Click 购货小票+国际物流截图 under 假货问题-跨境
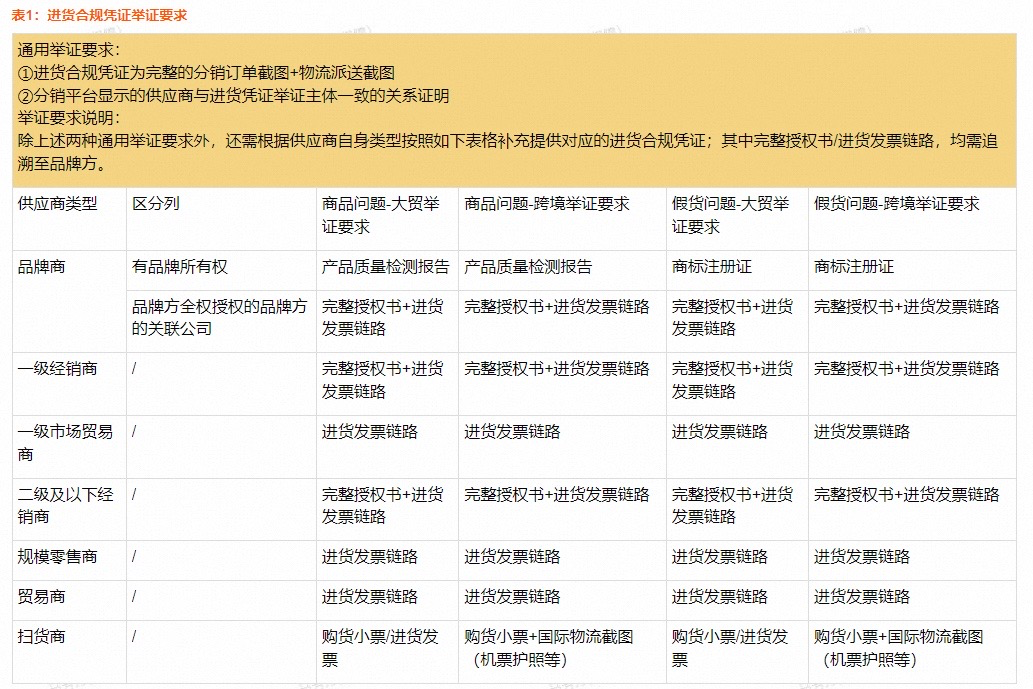1033x689 pixels. click(899, 648)
